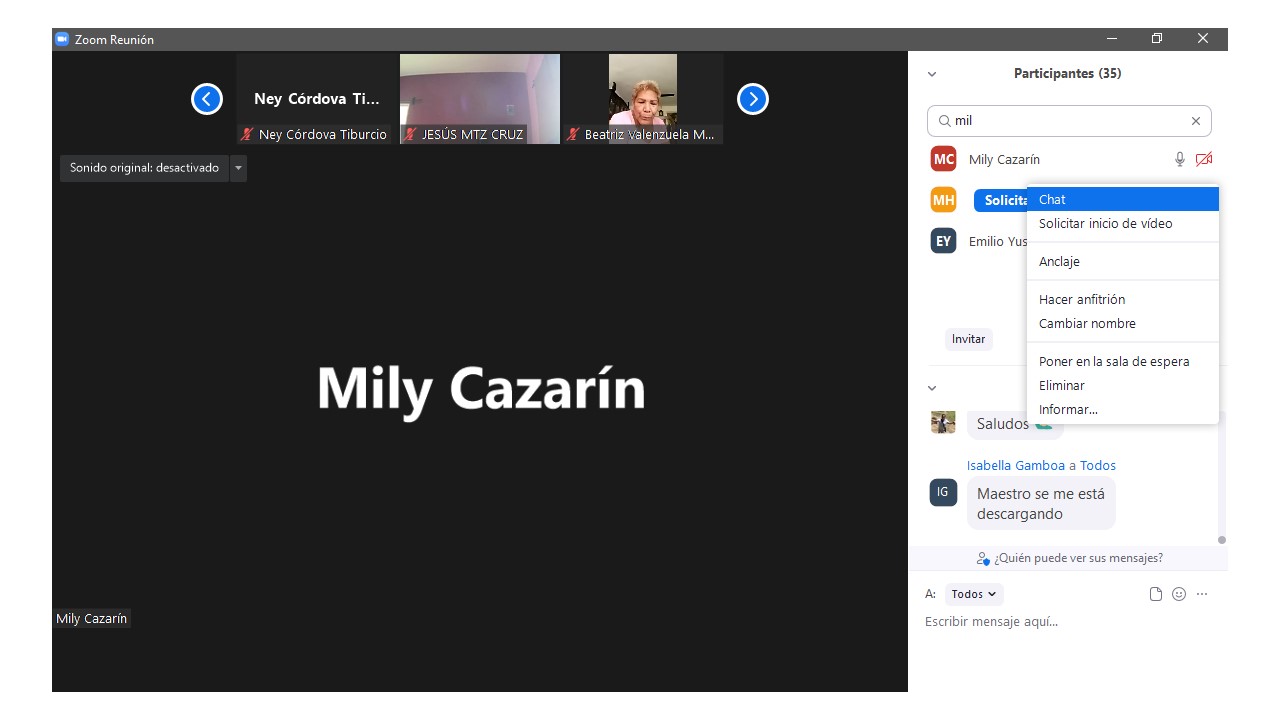Click the privacy icon beside ¿Quién puede ver sus mensajes?

983,559
